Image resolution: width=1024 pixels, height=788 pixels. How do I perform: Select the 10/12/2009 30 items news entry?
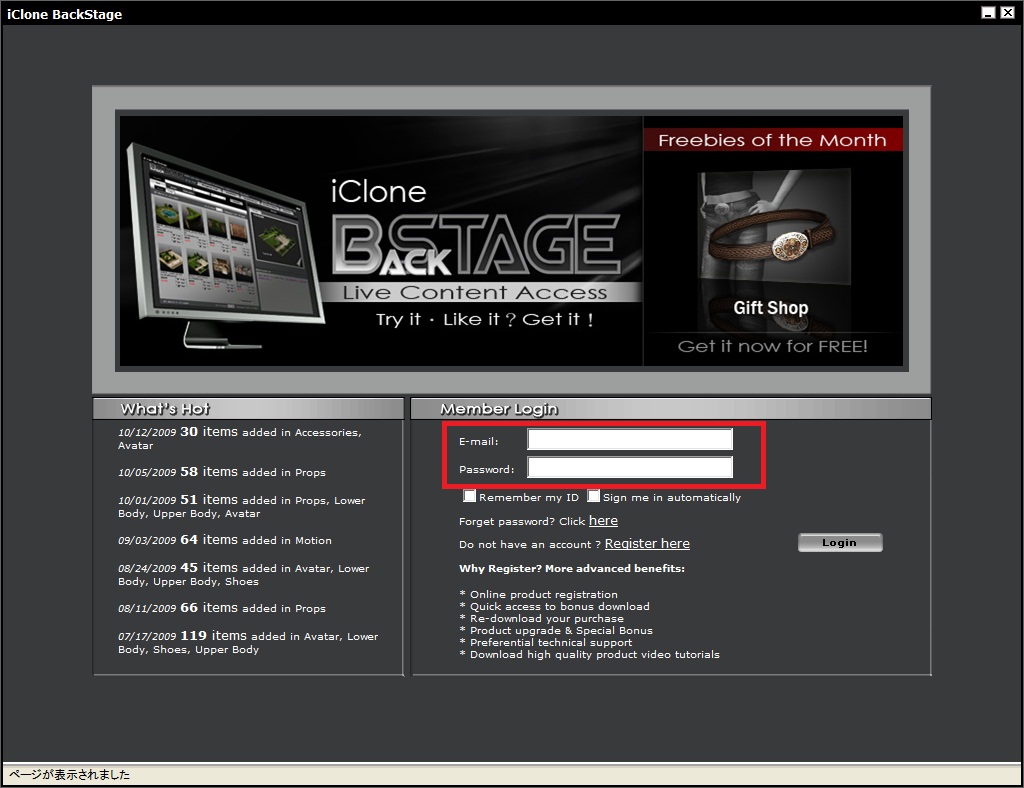240,438
